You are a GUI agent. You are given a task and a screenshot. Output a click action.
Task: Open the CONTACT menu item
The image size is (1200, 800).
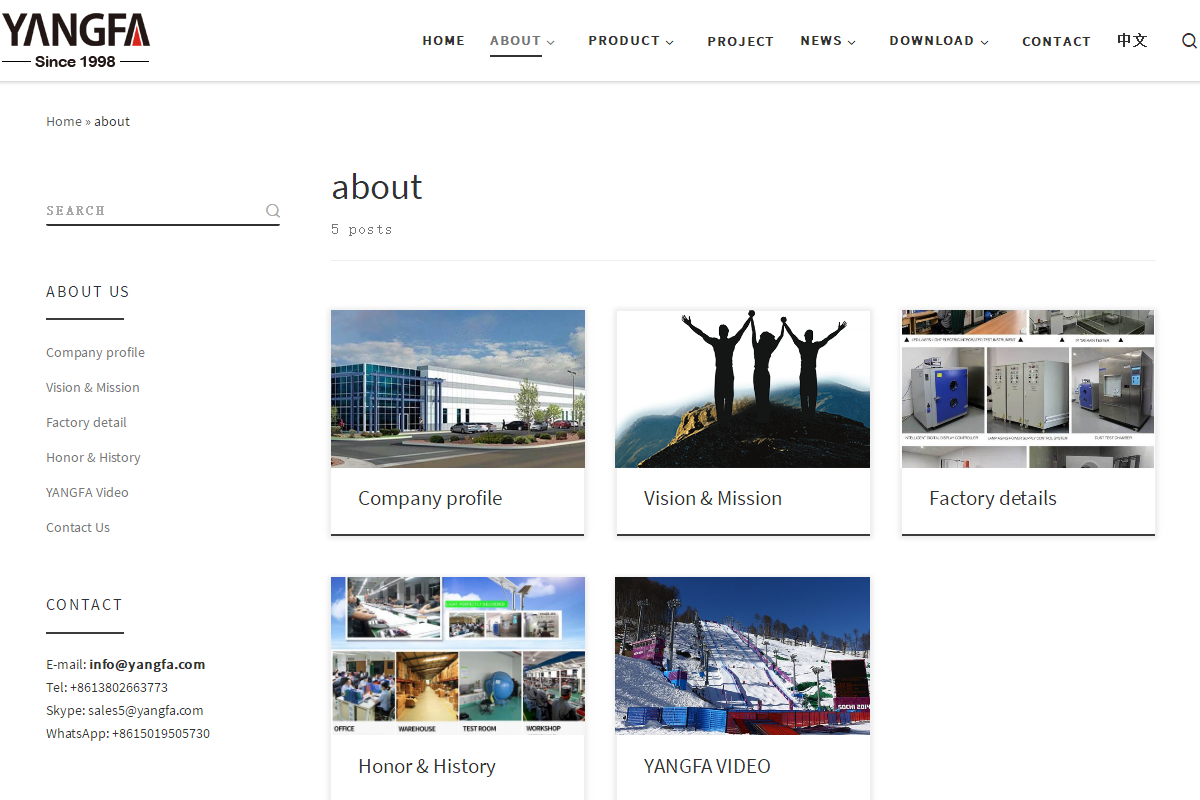pos(1056,41)
